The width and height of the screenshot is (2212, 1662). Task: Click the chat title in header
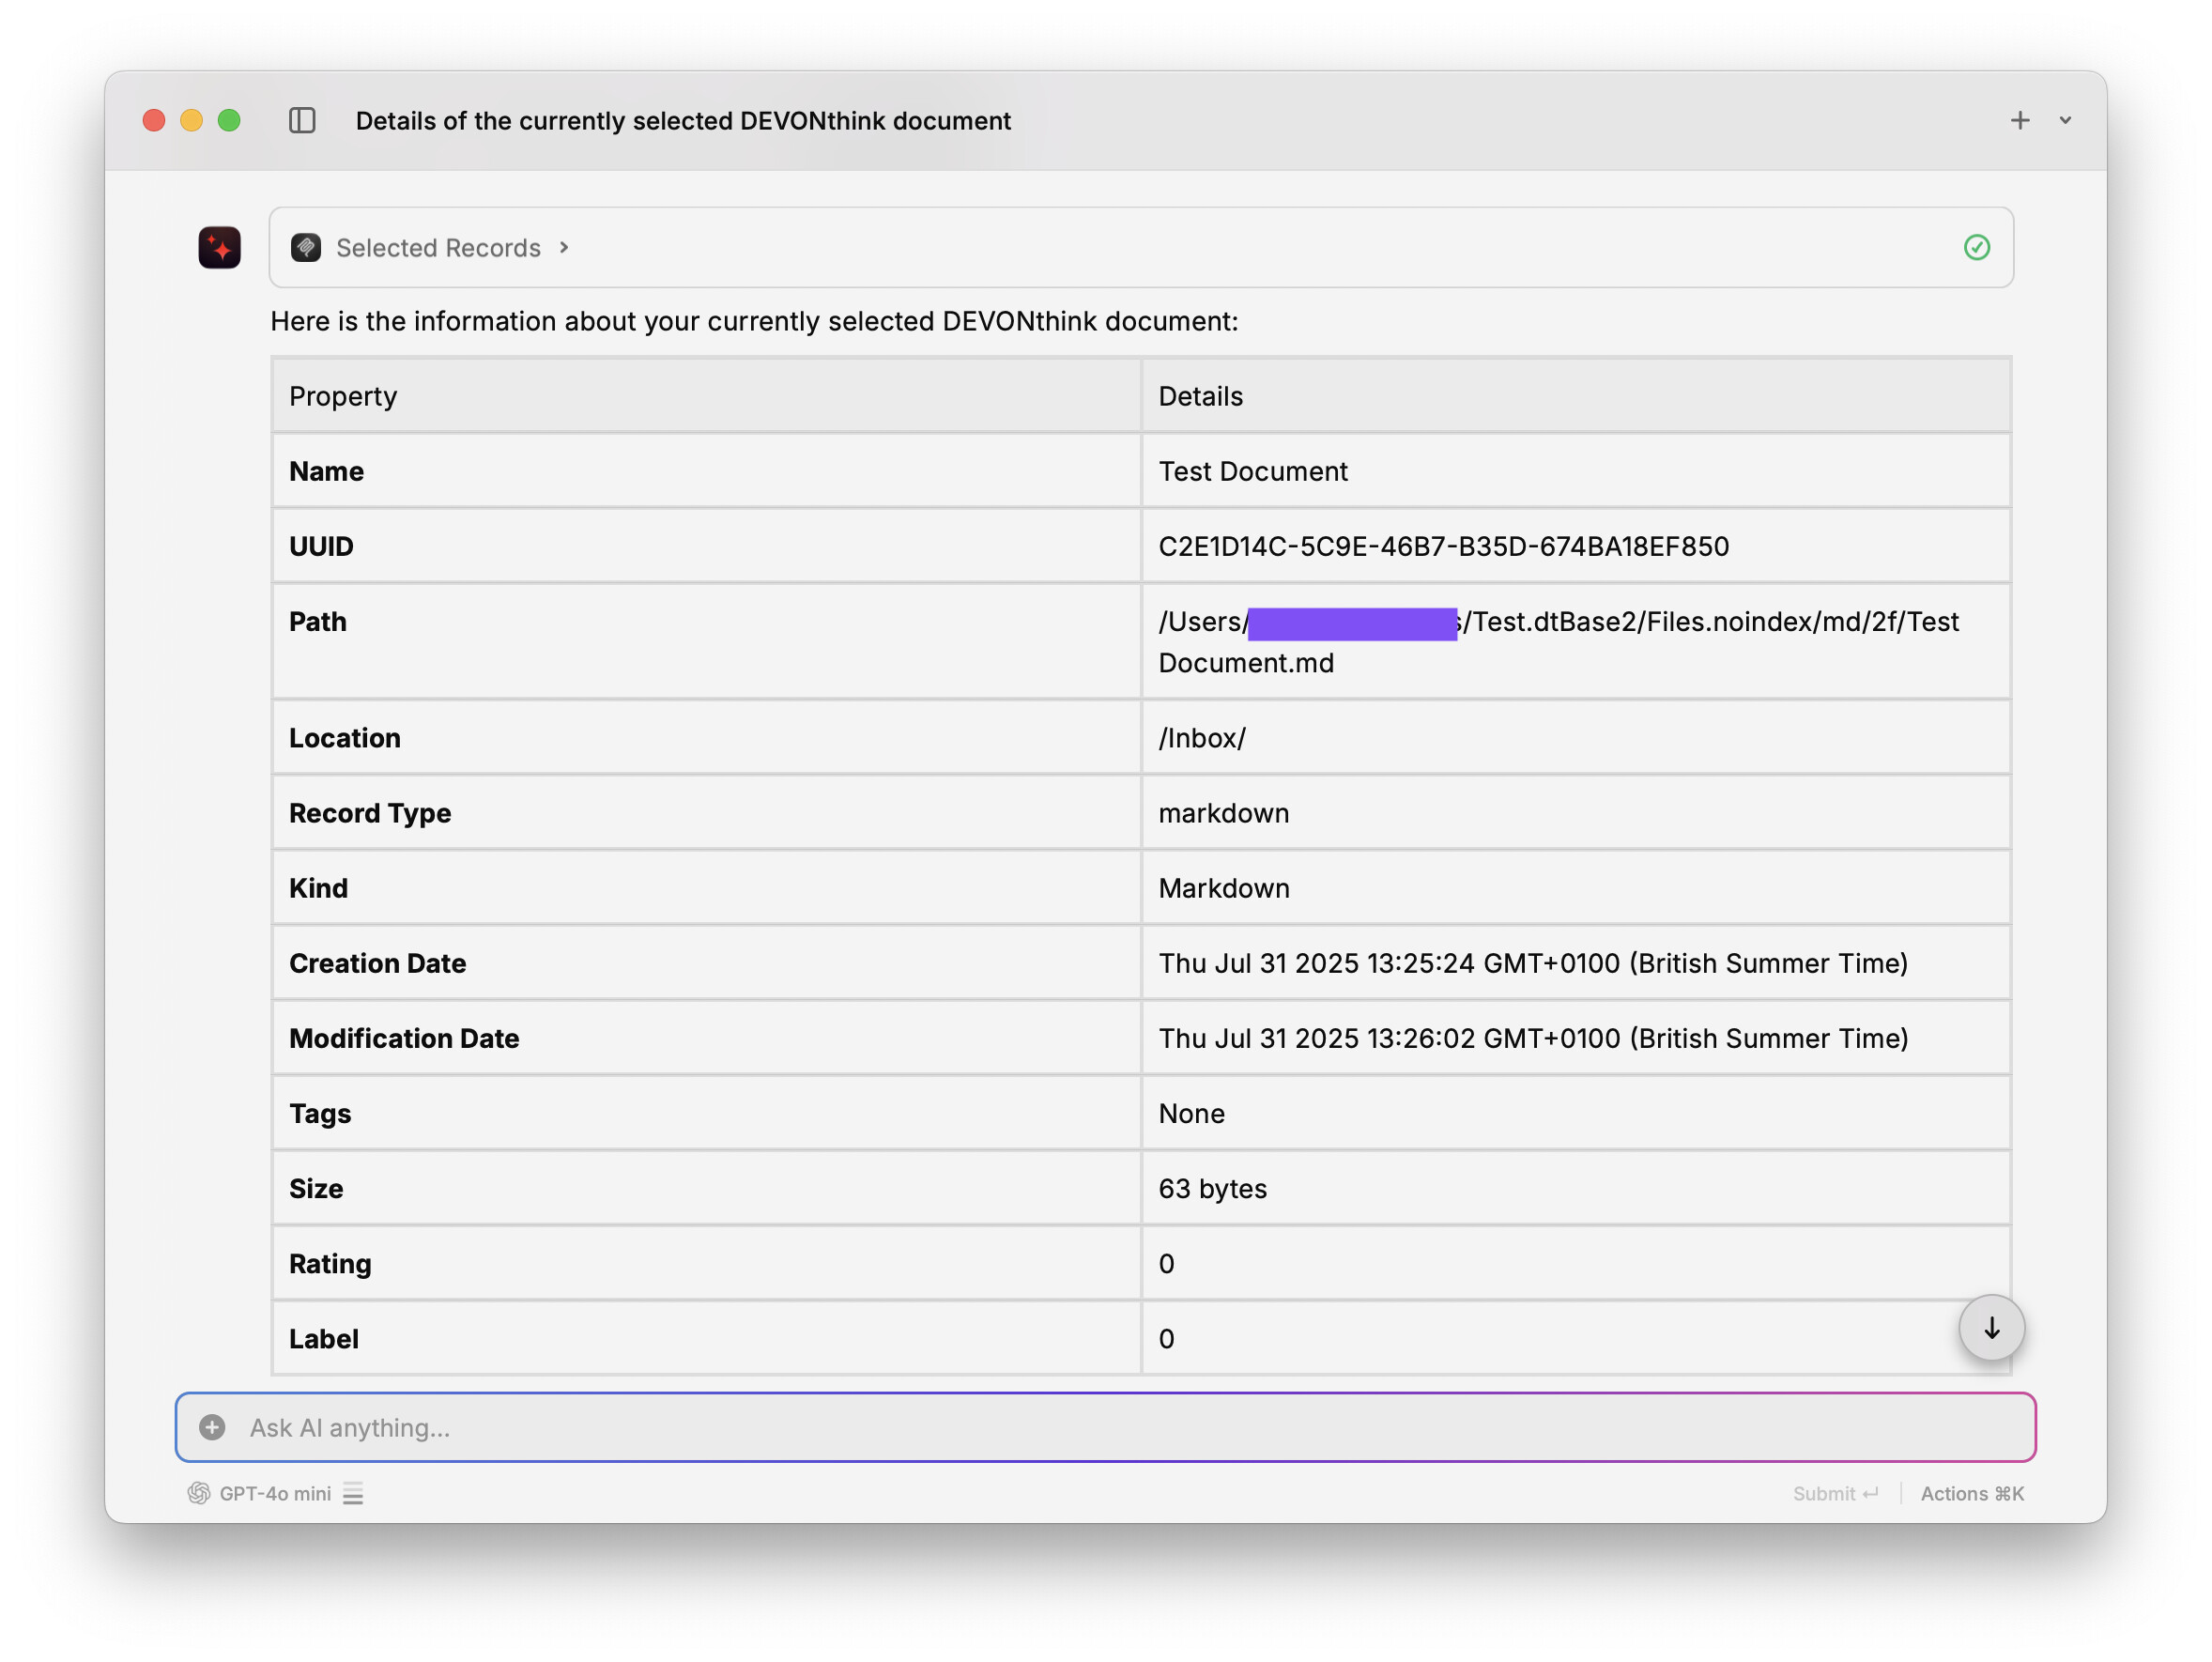683,121
